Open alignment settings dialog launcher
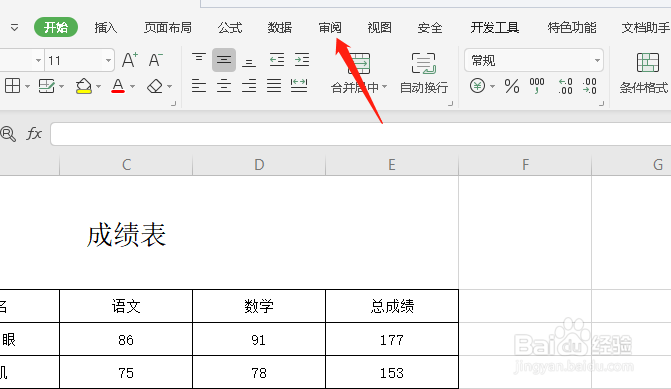 tap(451, 103)
